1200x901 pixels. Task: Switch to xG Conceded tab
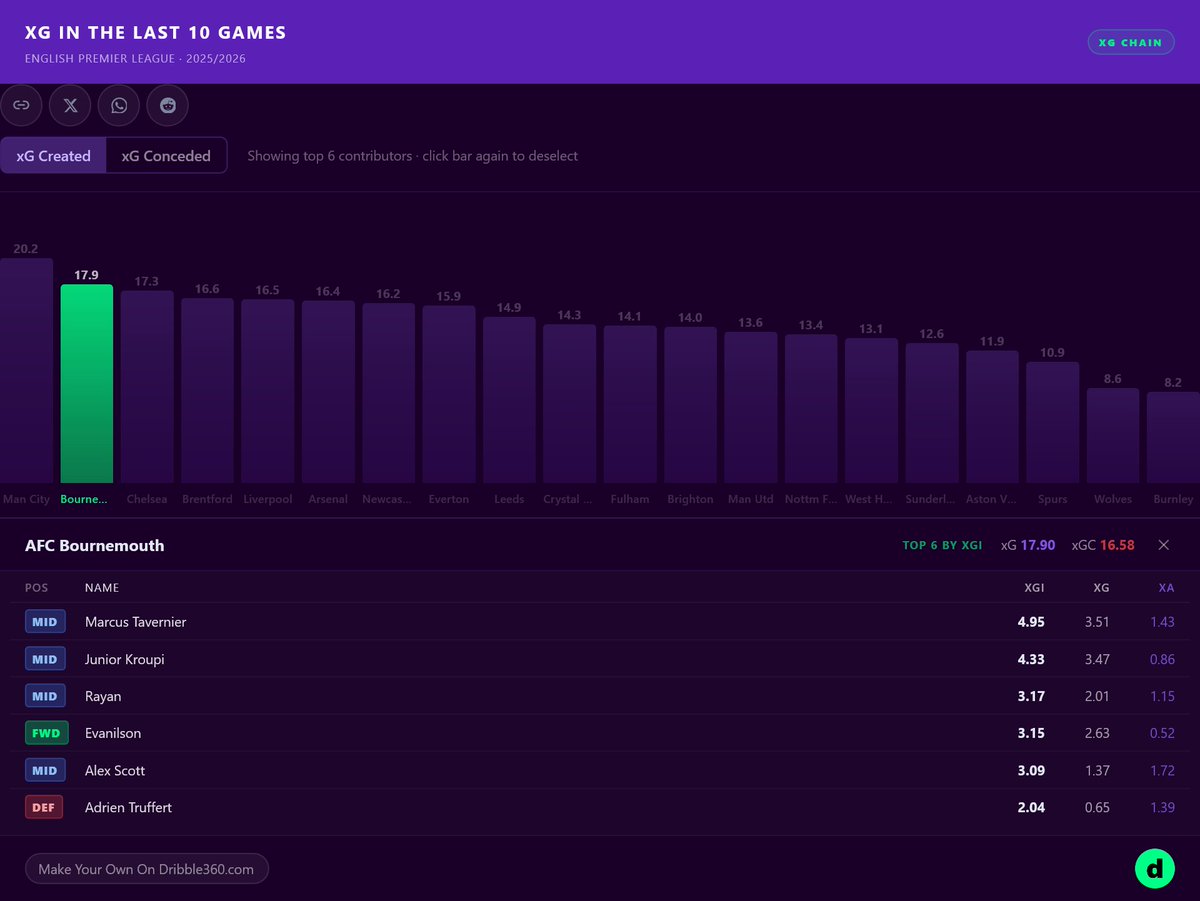click(x=166, y=156)
